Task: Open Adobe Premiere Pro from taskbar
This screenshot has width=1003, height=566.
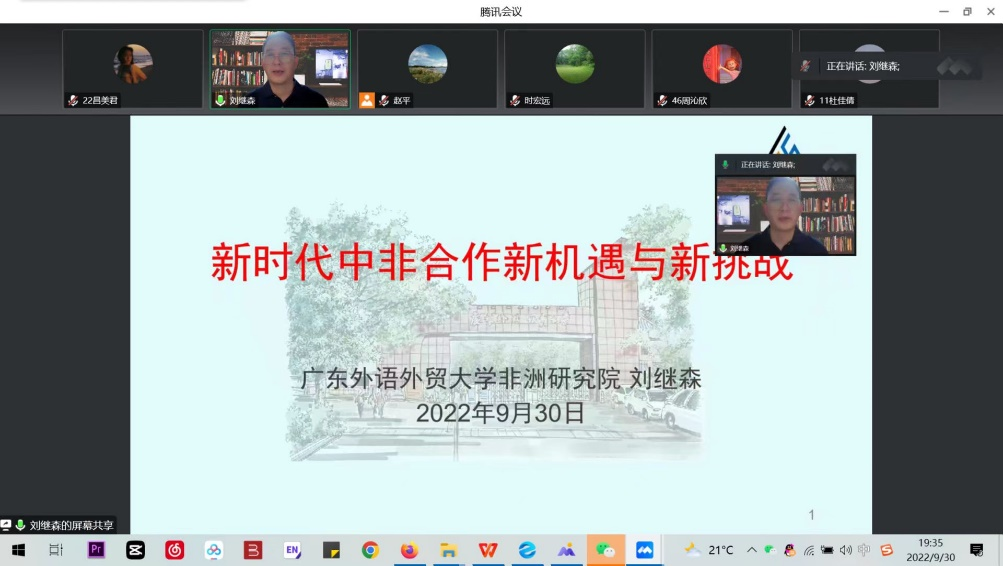Action: pyautogui.click(x=97, y=549)
